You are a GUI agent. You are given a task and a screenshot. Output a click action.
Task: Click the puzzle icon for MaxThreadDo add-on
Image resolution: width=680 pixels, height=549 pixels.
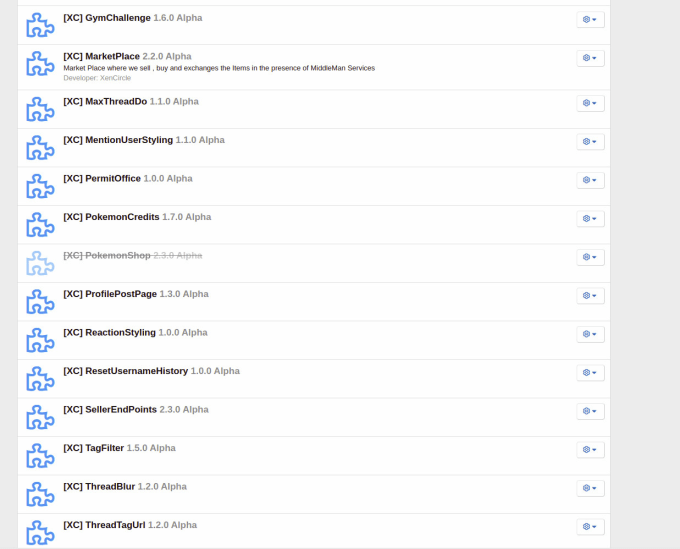(40, 109)
